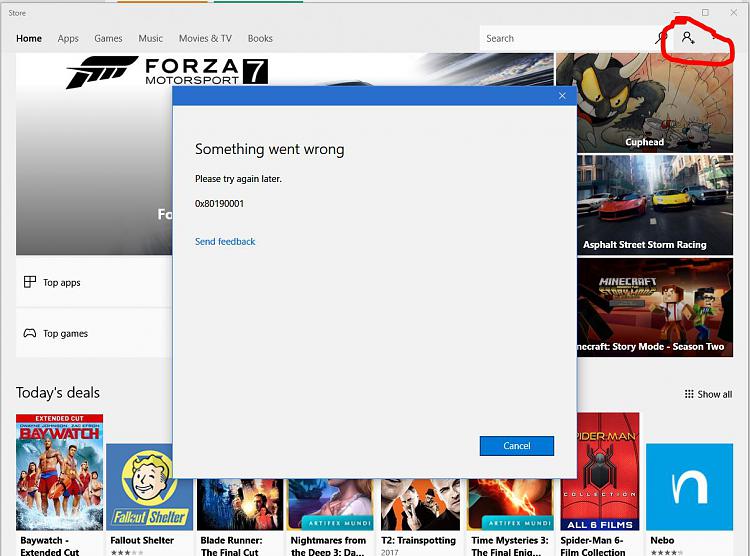Open Asphalt Street Storm Racing tile
This screenshot has height=556, width=750.
(x=655, y=205)
